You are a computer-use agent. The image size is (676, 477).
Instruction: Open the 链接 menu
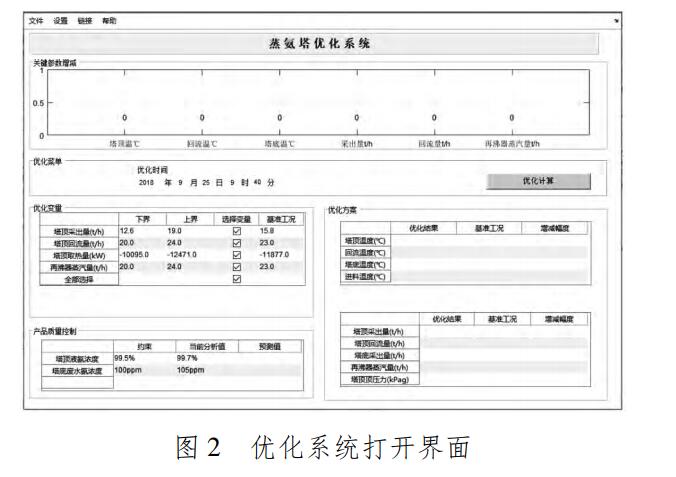tap(84, 21)
